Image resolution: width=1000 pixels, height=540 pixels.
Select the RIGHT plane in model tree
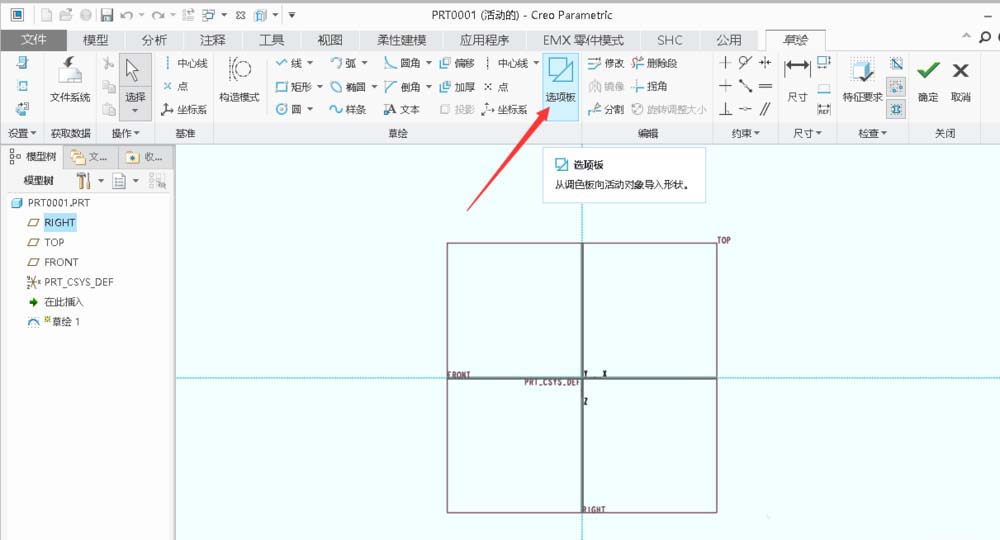click(52, 223)
